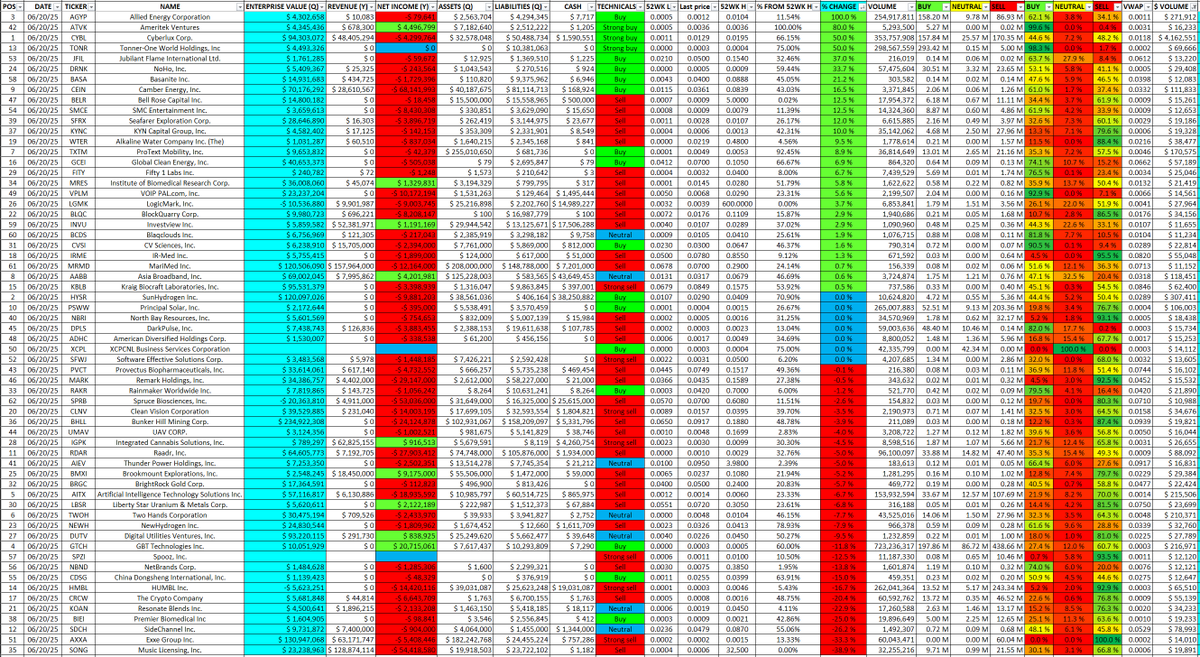Open the TECHNICALS column filter dropdown
This screenshot has width=1200, height=657.
(x=638, y=6)
